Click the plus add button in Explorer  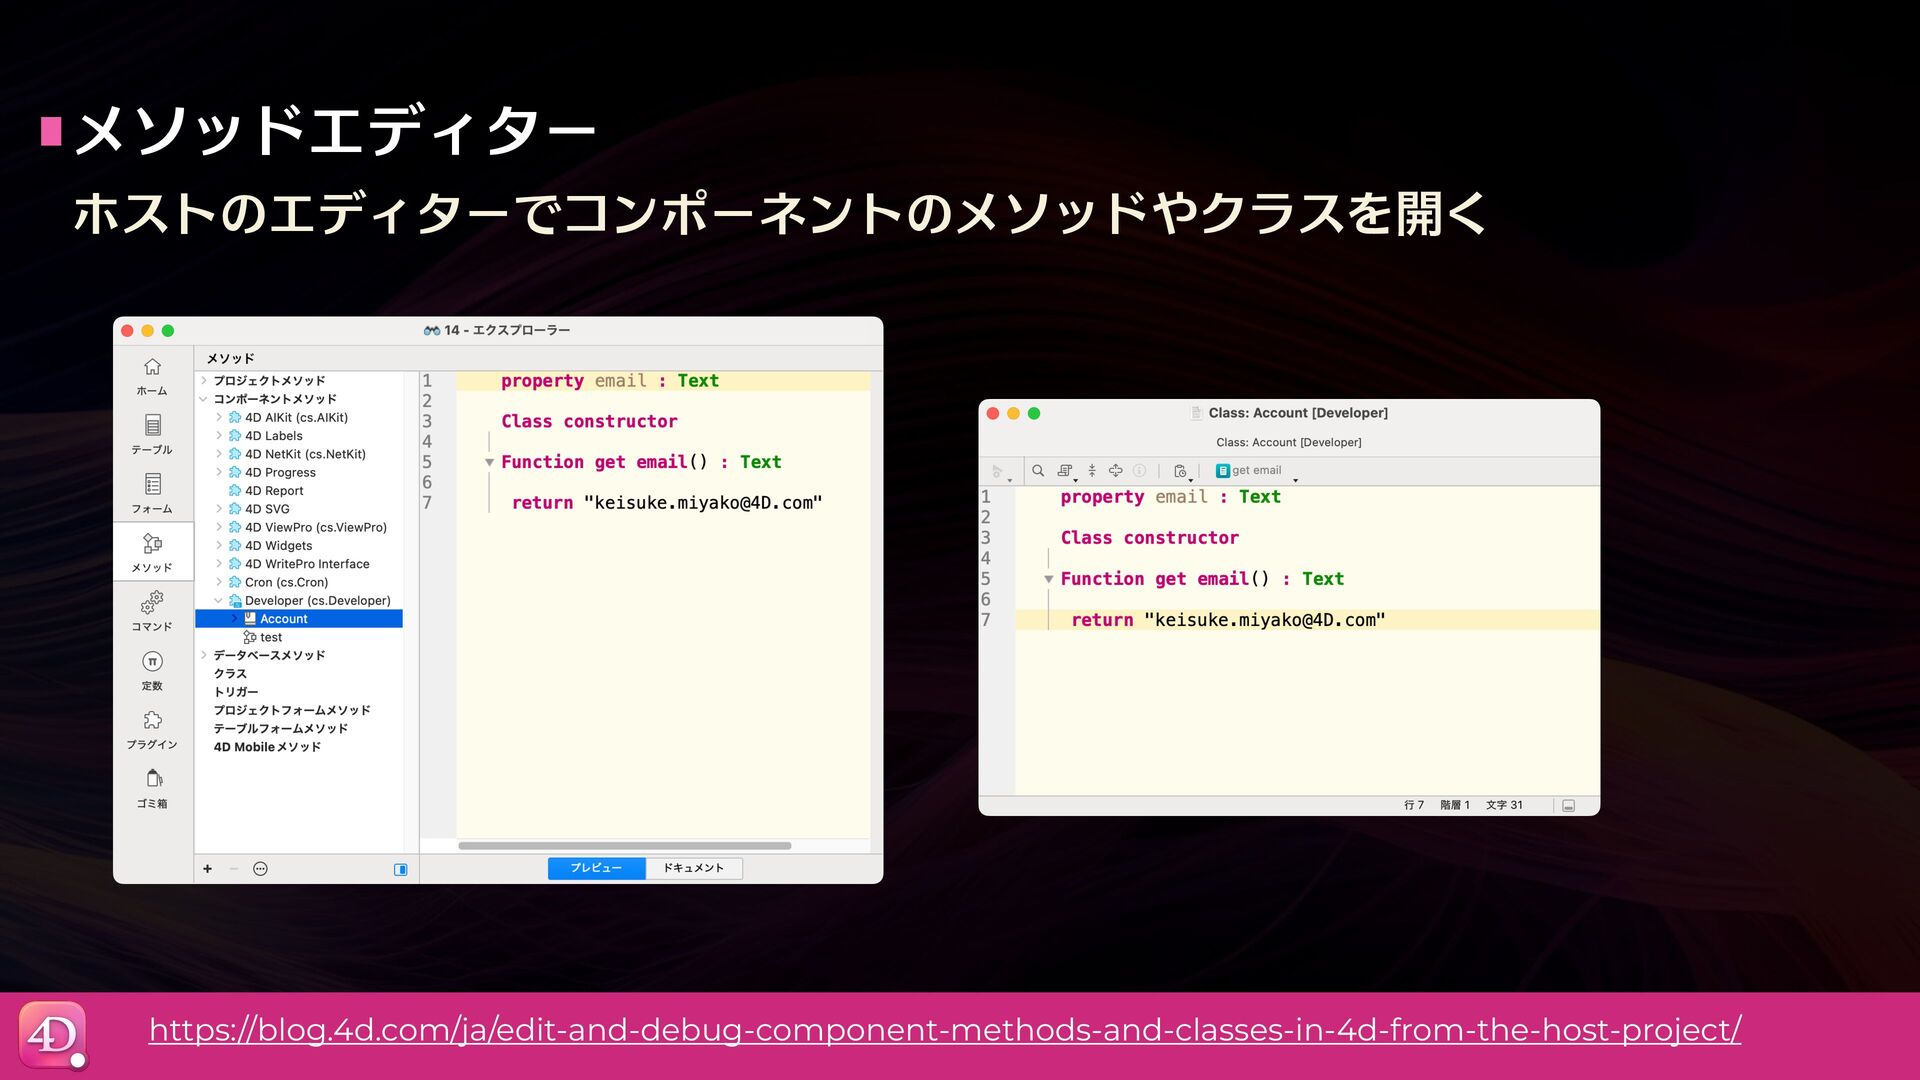[208, 869]
